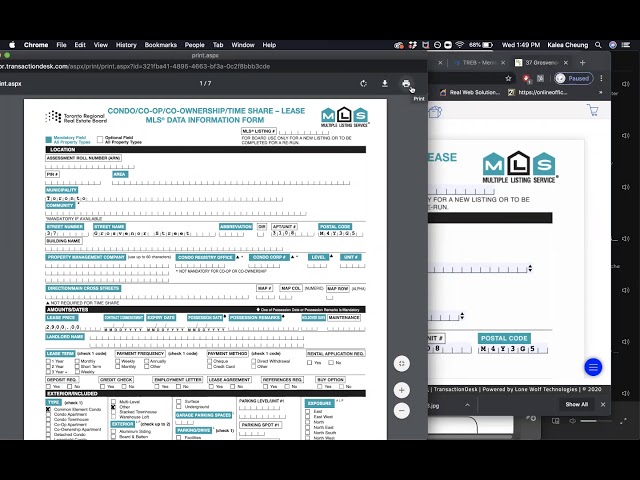Click the fit-to-page round button

point(402,364)
